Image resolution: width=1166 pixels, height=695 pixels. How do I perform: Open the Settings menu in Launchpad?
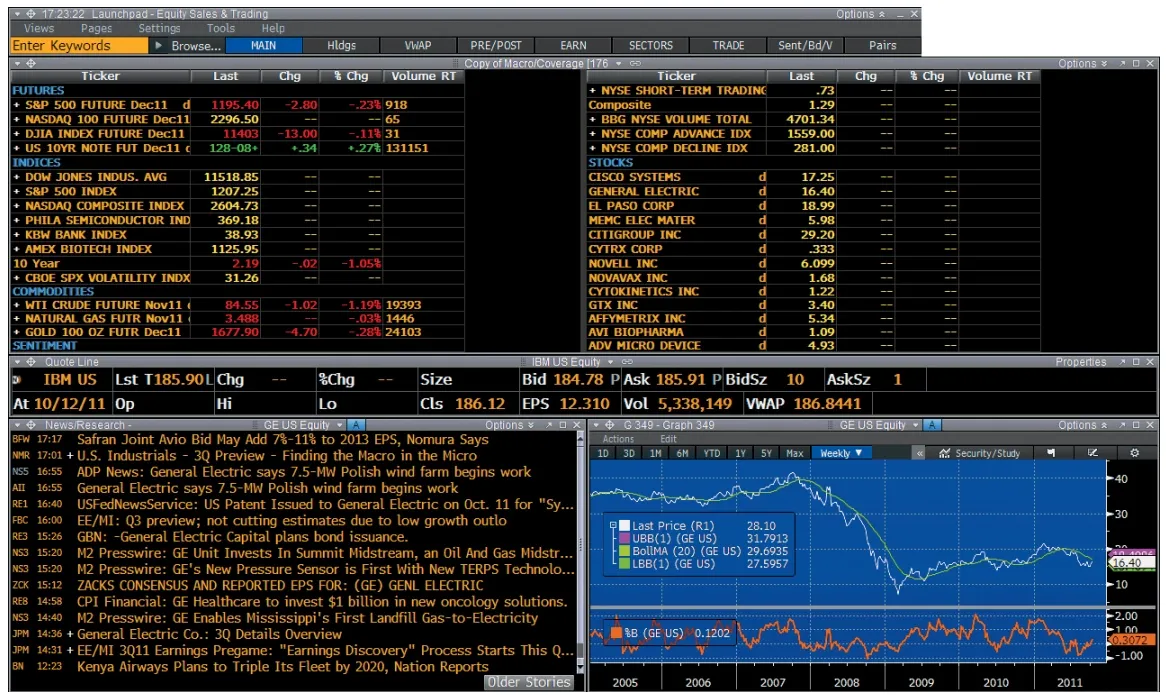(x=159, y=29)
